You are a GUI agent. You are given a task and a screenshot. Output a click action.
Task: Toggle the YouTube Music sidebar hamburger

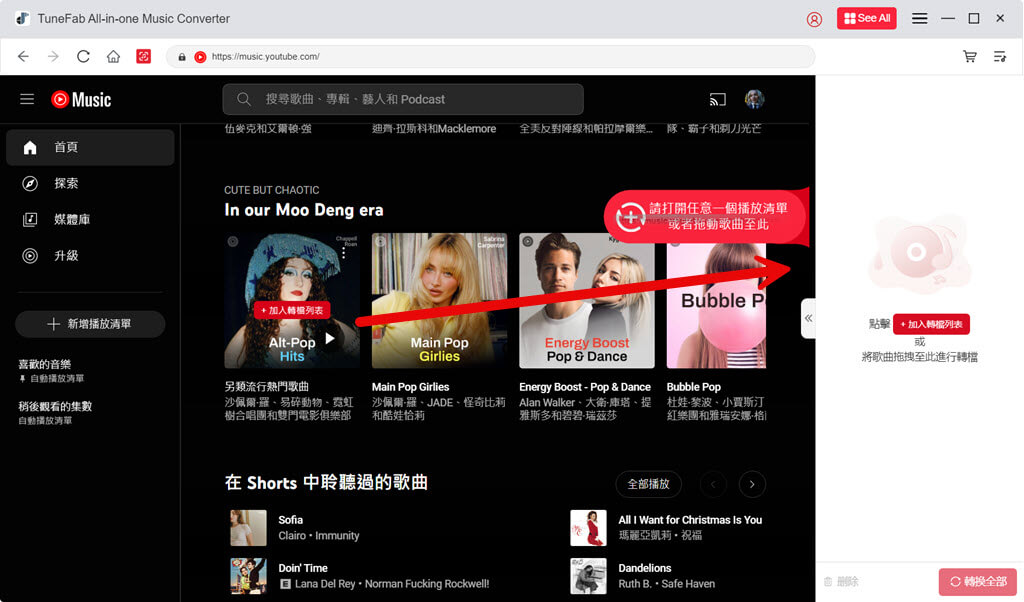tap(27, 99)
